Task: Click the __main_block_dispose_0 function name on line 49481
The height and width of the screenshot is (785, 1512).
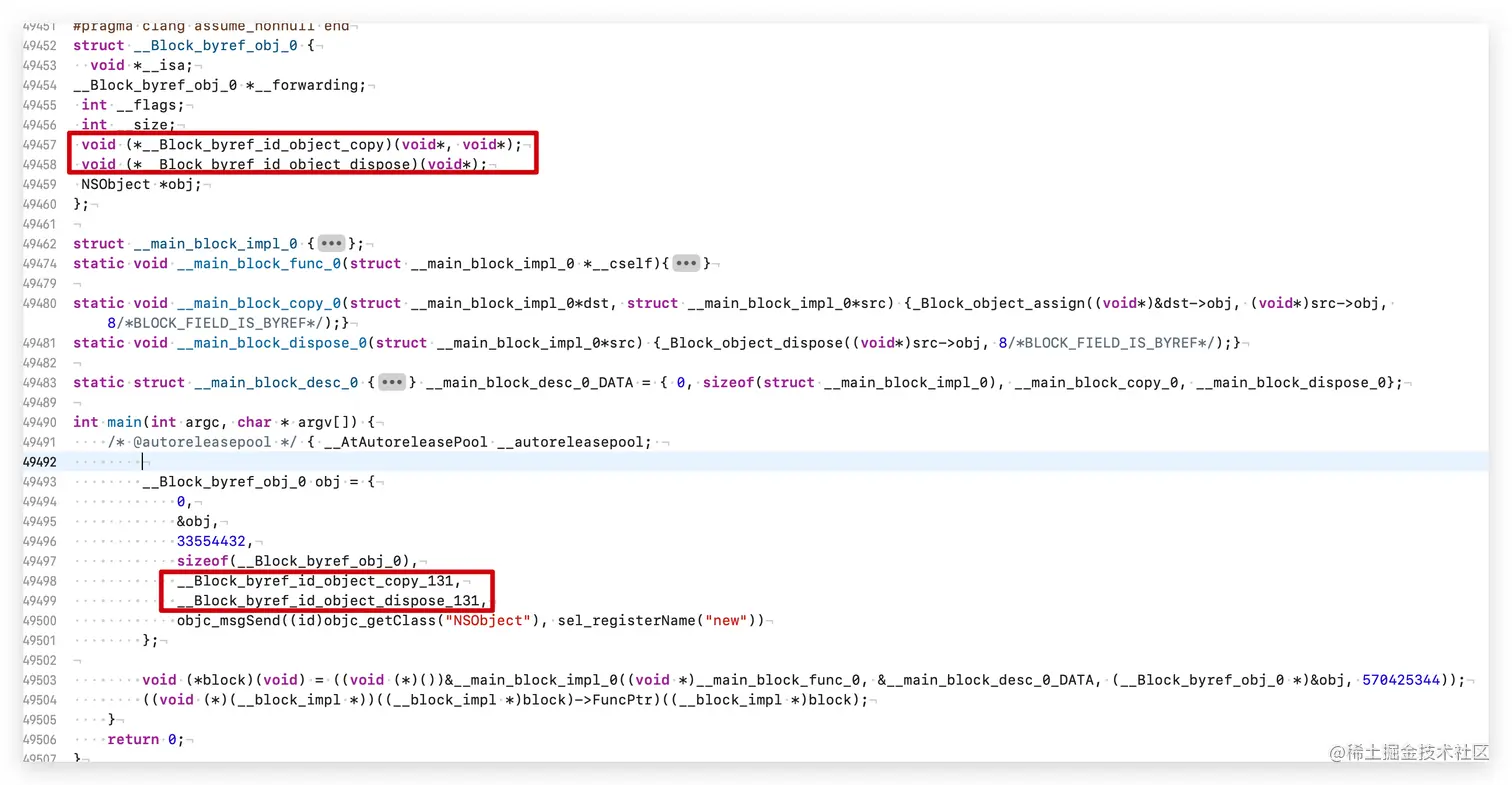Action: pos(273,343)
